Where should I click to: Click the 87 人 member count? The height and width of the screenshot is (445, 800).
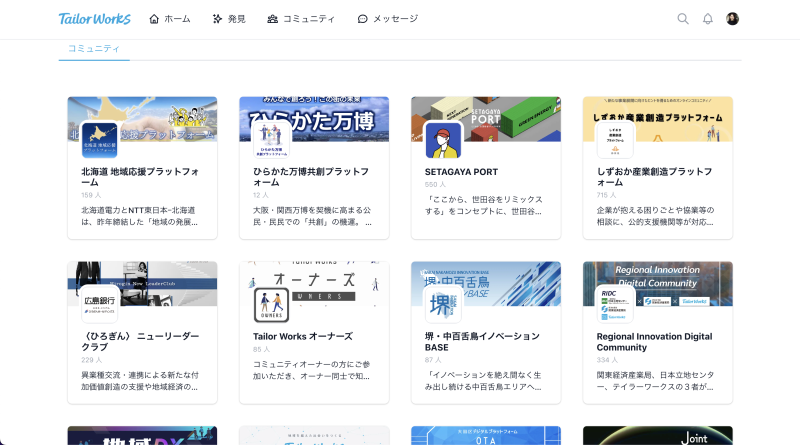tap(434, 360)
